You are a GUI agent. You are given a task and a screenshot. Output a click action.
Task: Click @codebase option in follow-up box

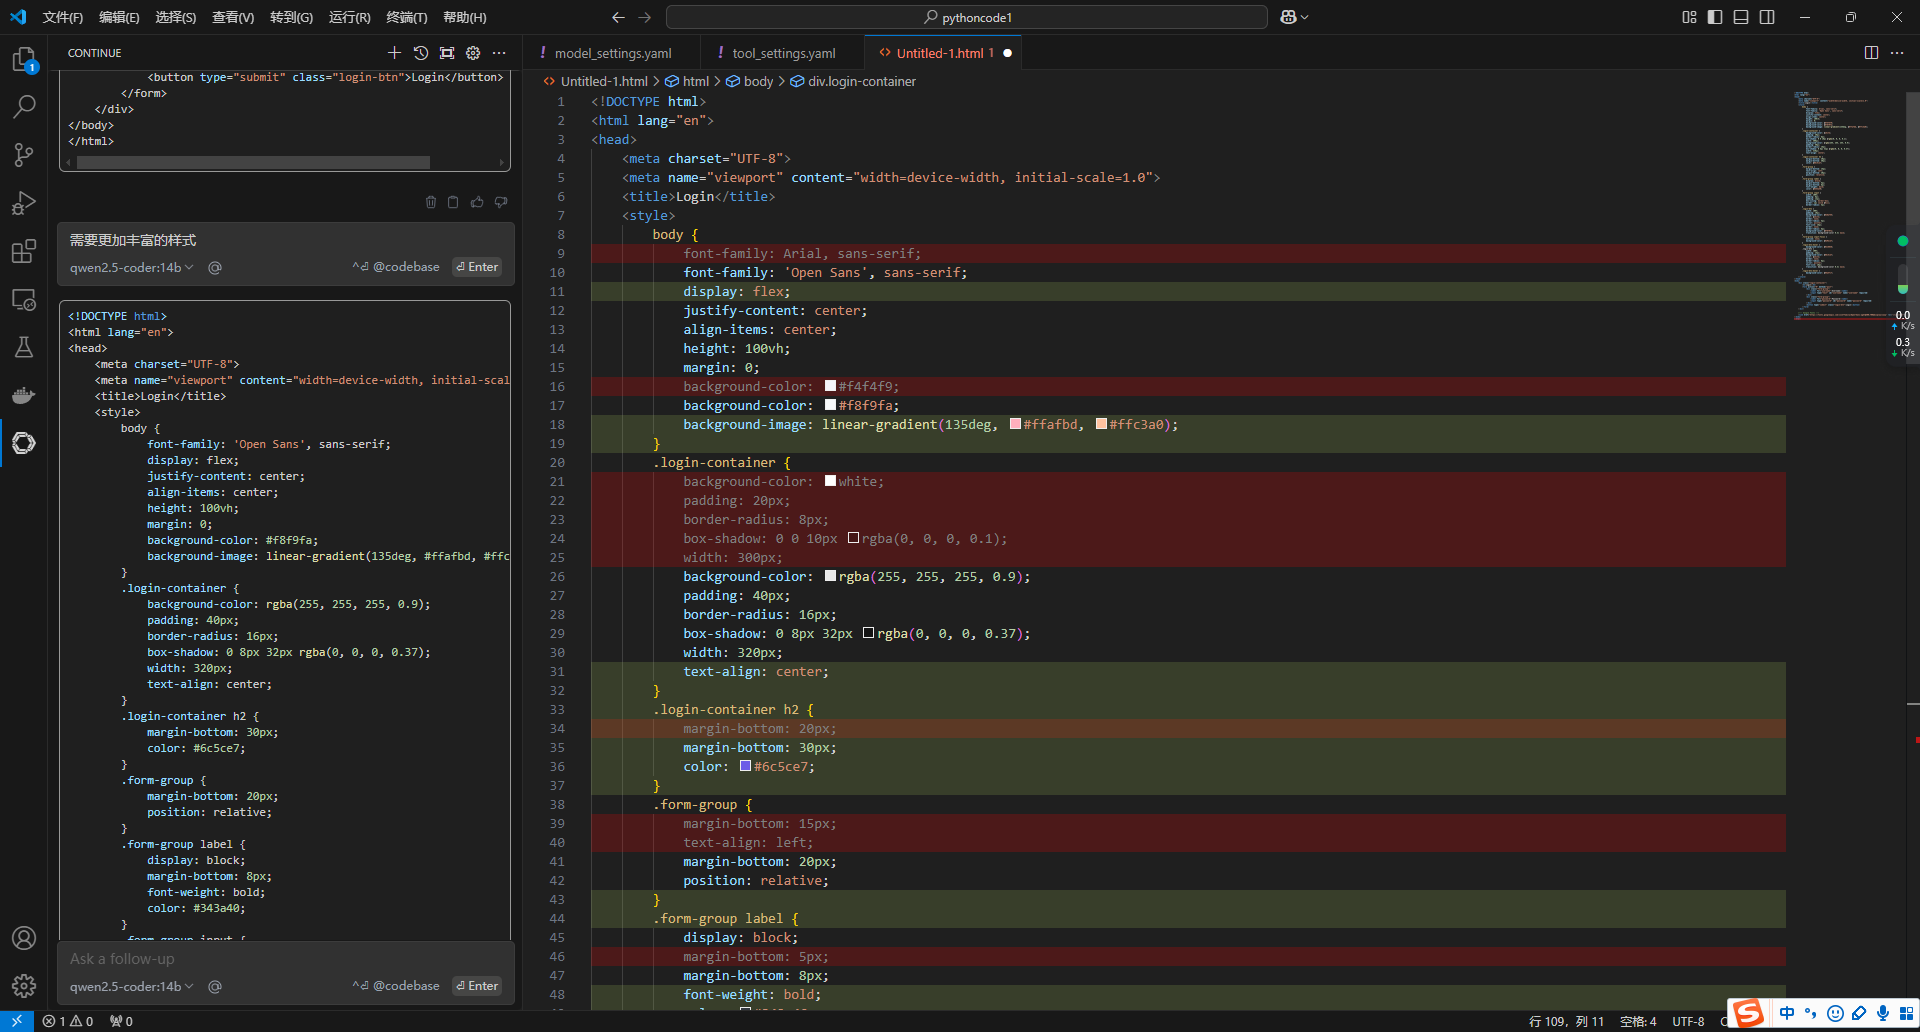(x=396, y=986)
